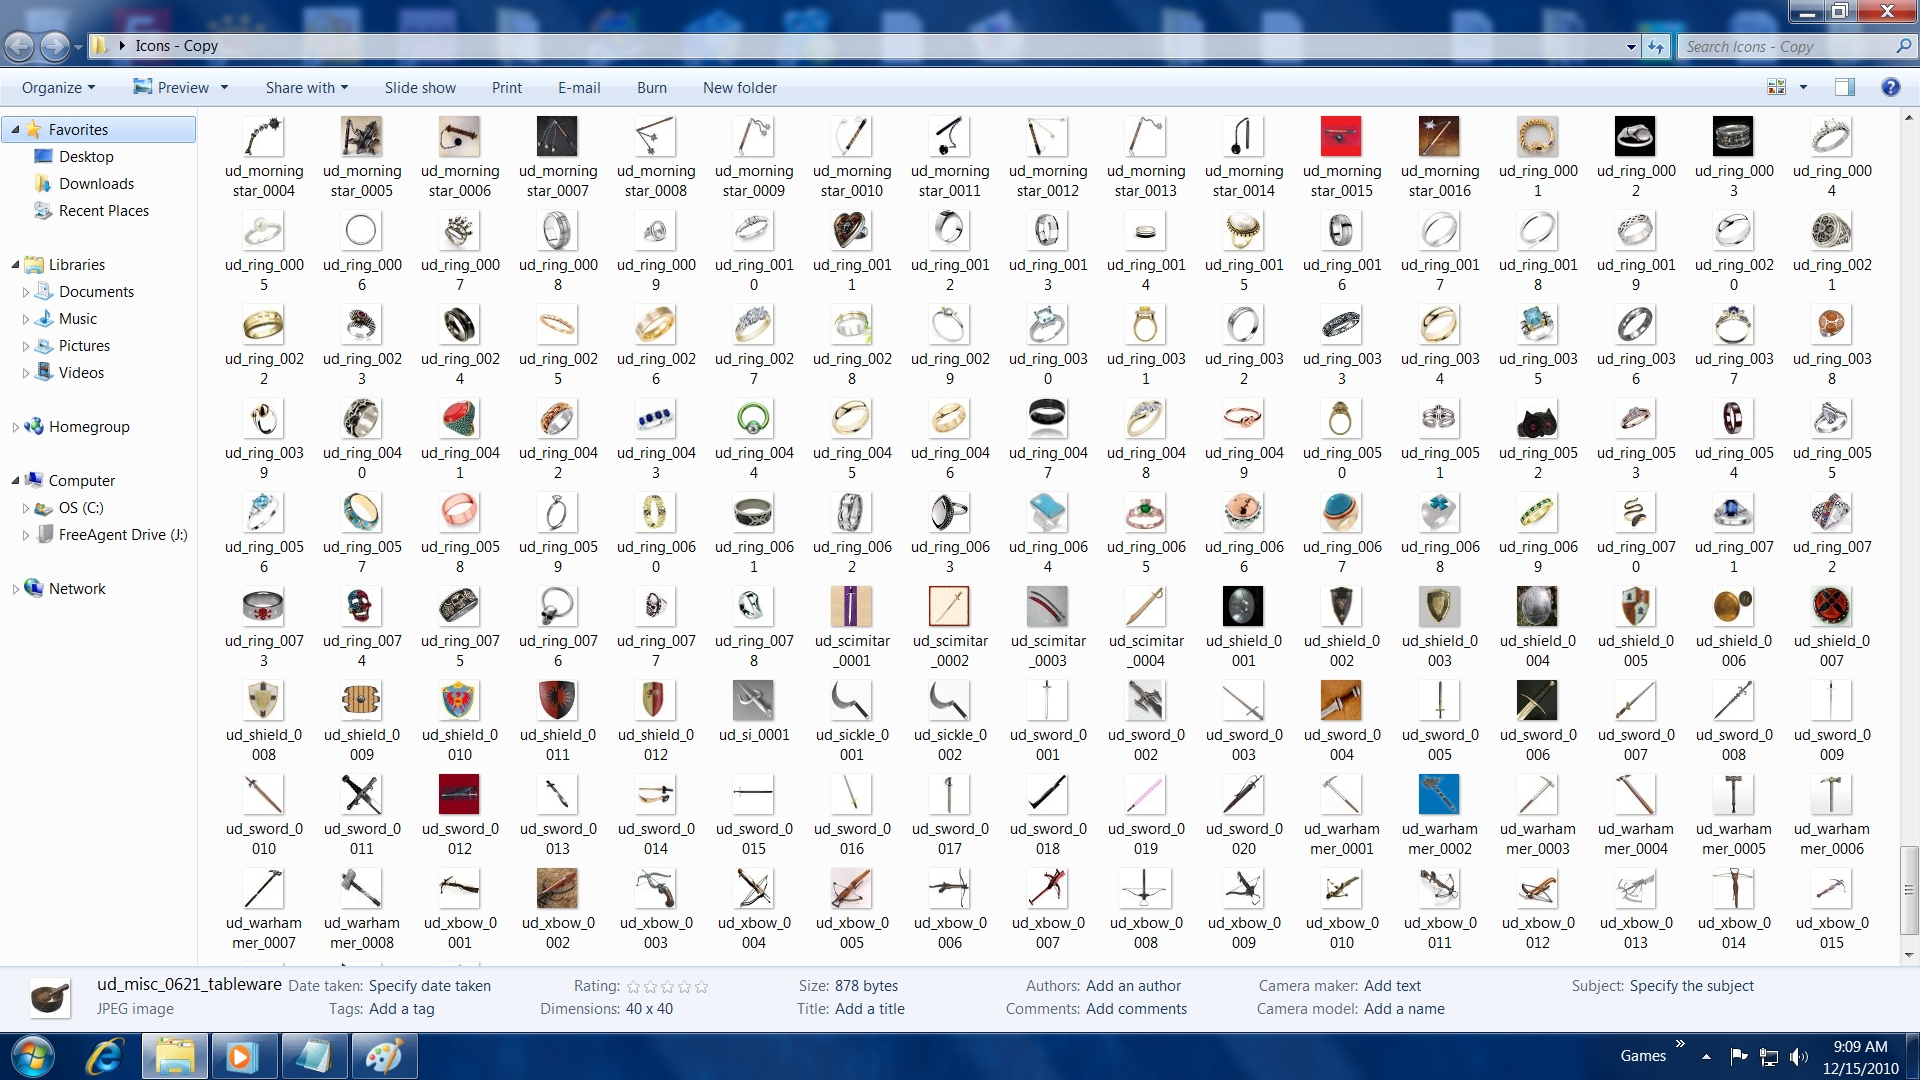Open the Share with menu
The width and height of the screenshot is (1920, 1080).
point(306,88)
